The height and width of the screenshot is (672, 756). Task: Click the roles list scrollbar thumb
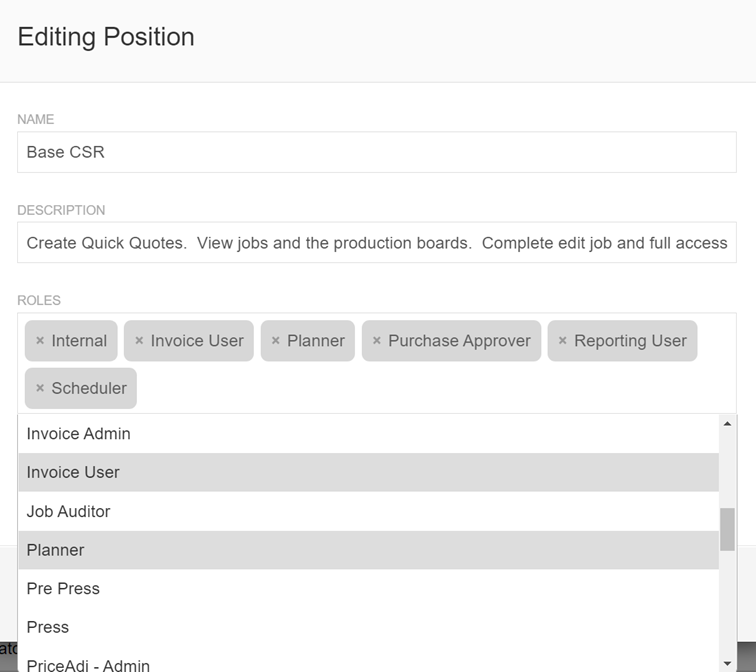tap(727, 529)
